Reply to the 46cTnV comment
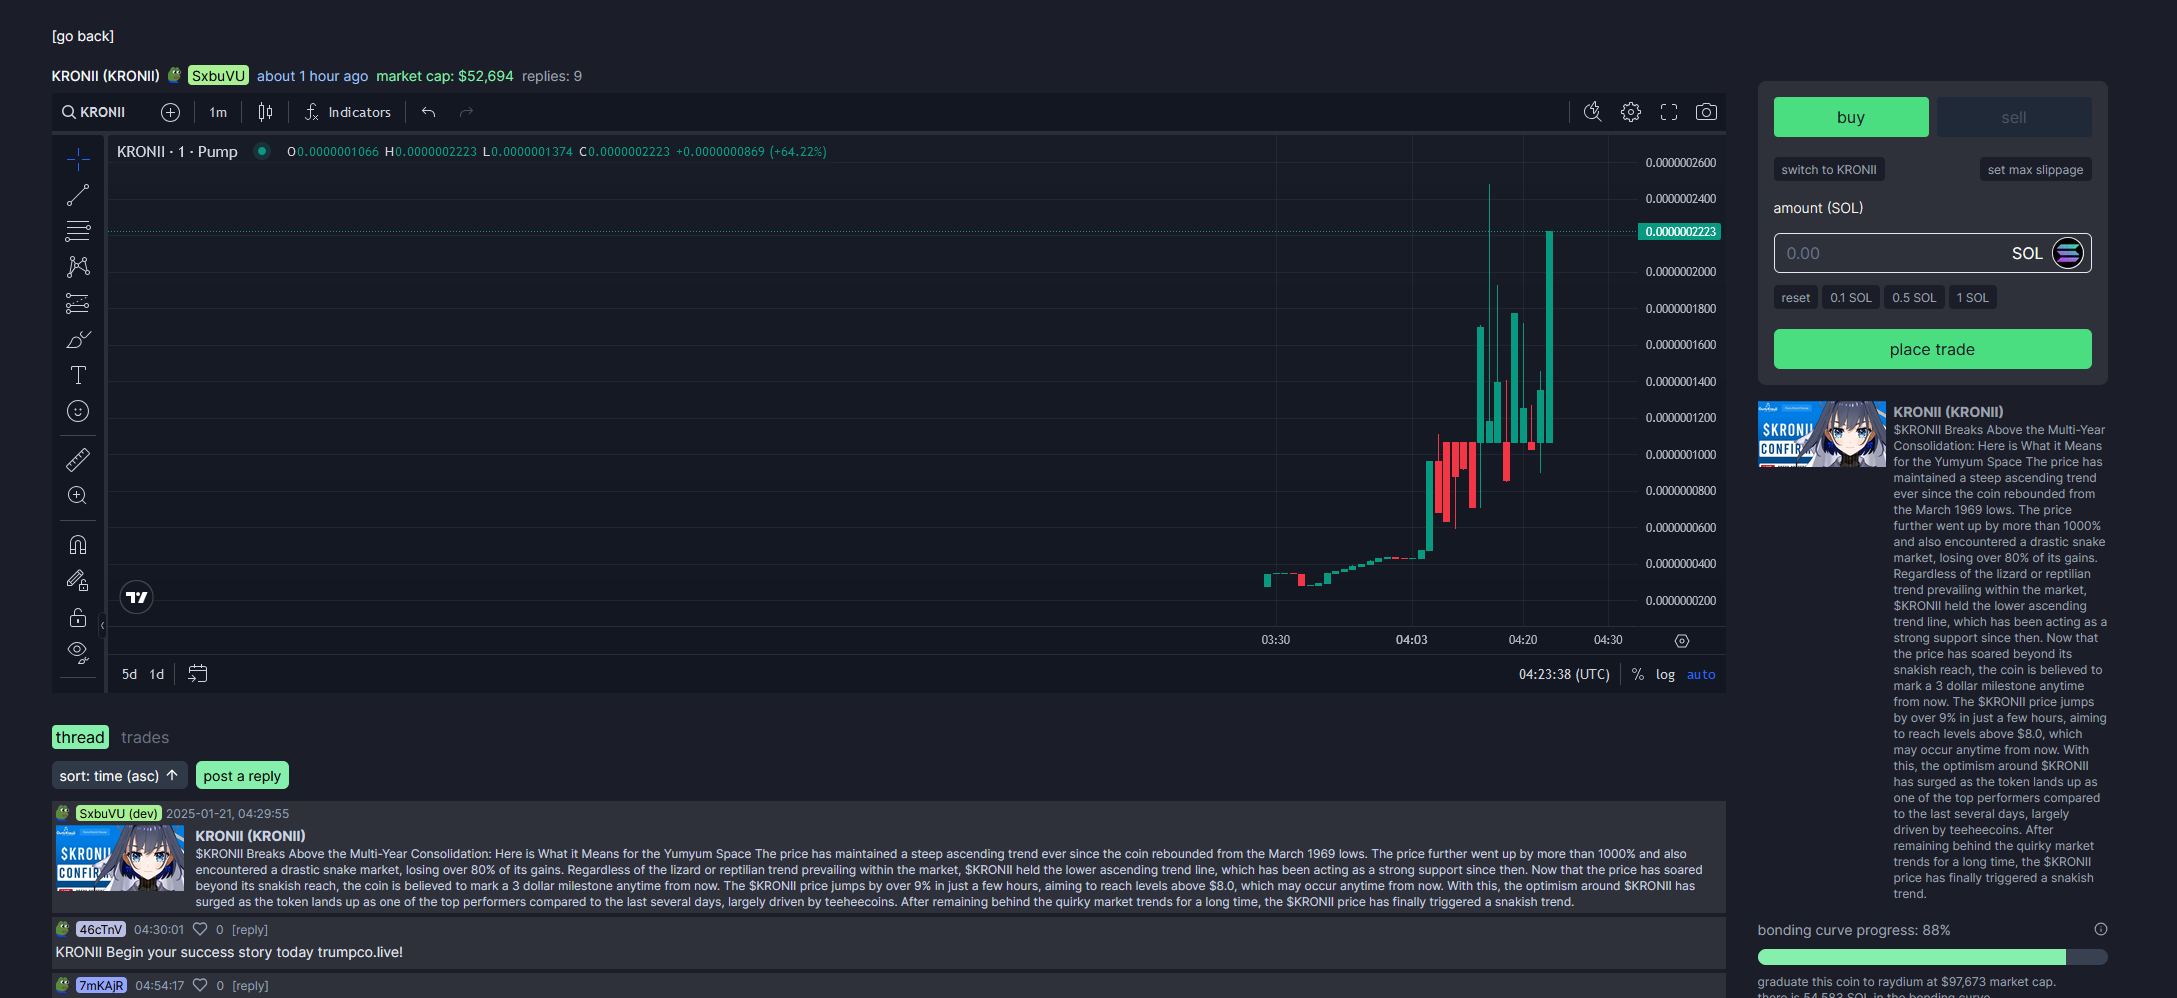Screen dimensions: 2177x998 point(250,929)
